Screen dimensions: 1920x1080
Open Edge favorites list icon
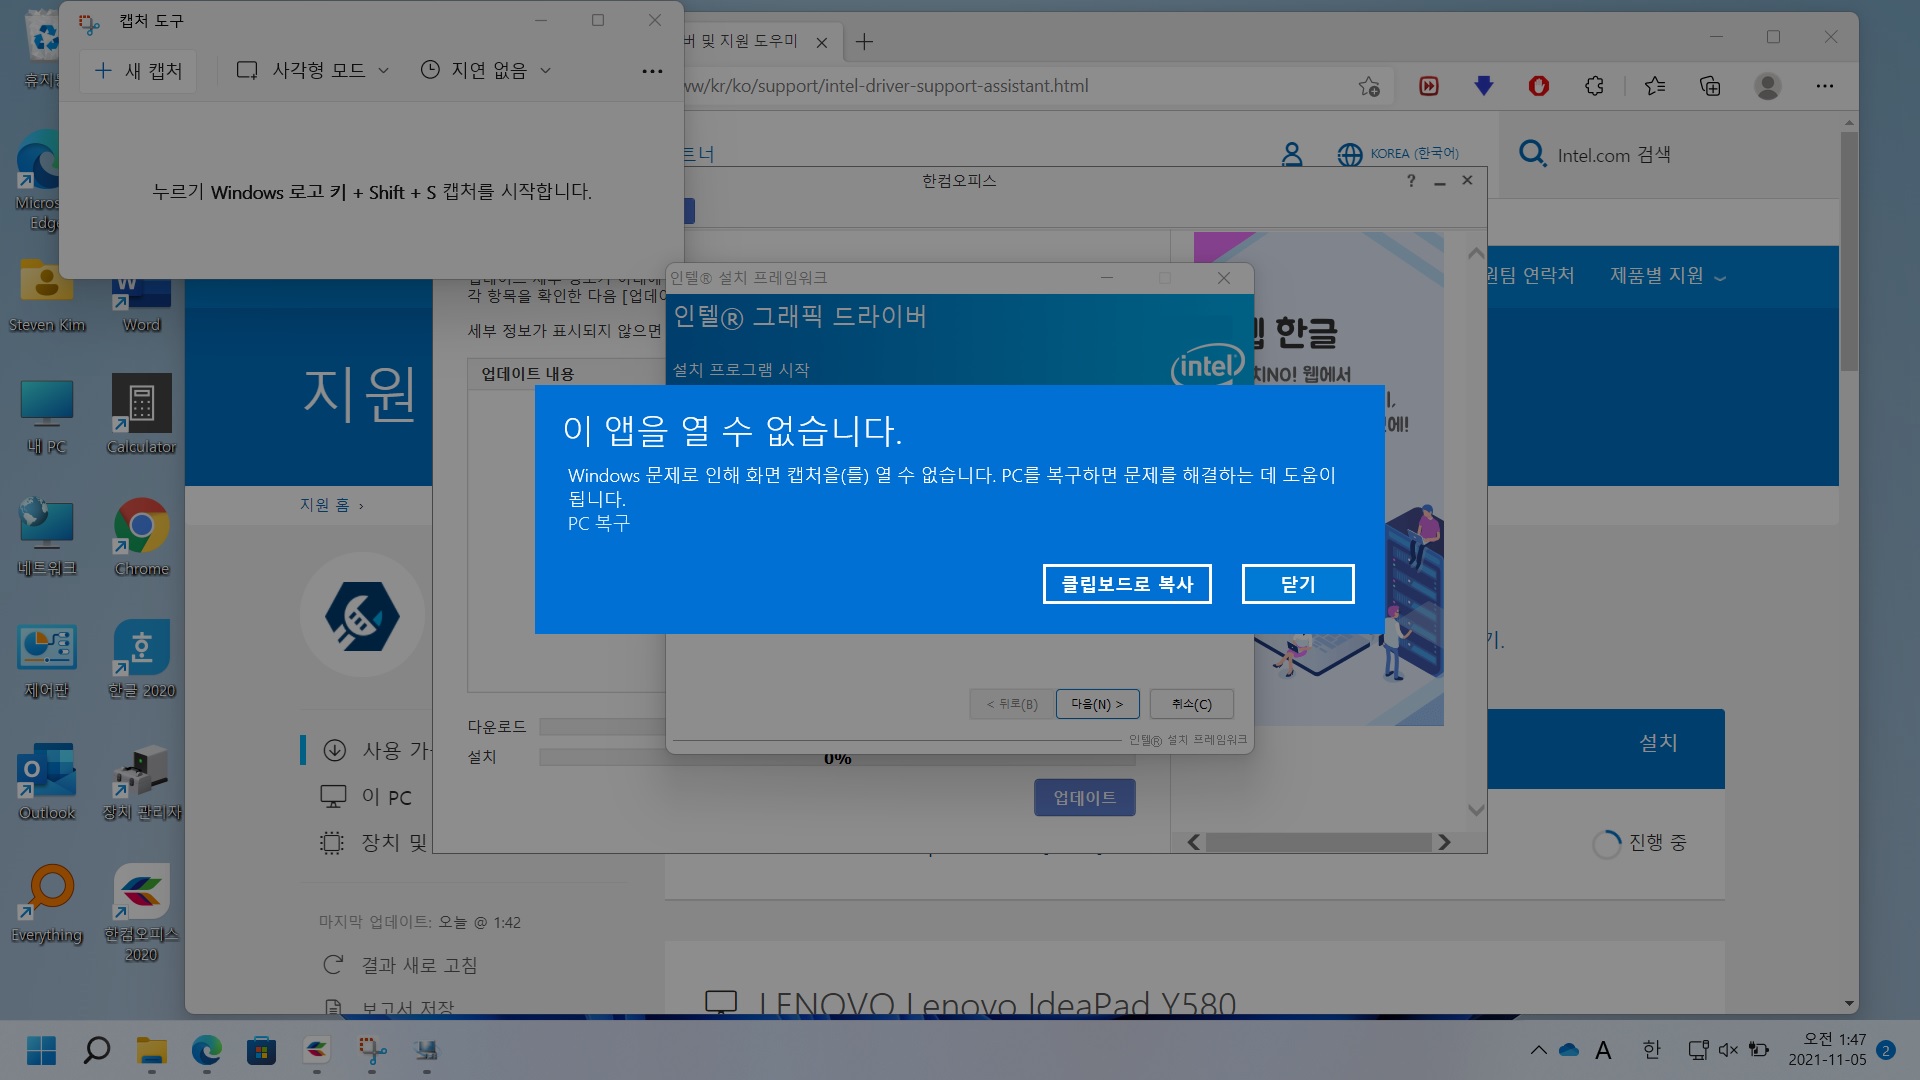(x=1655, y=86)
